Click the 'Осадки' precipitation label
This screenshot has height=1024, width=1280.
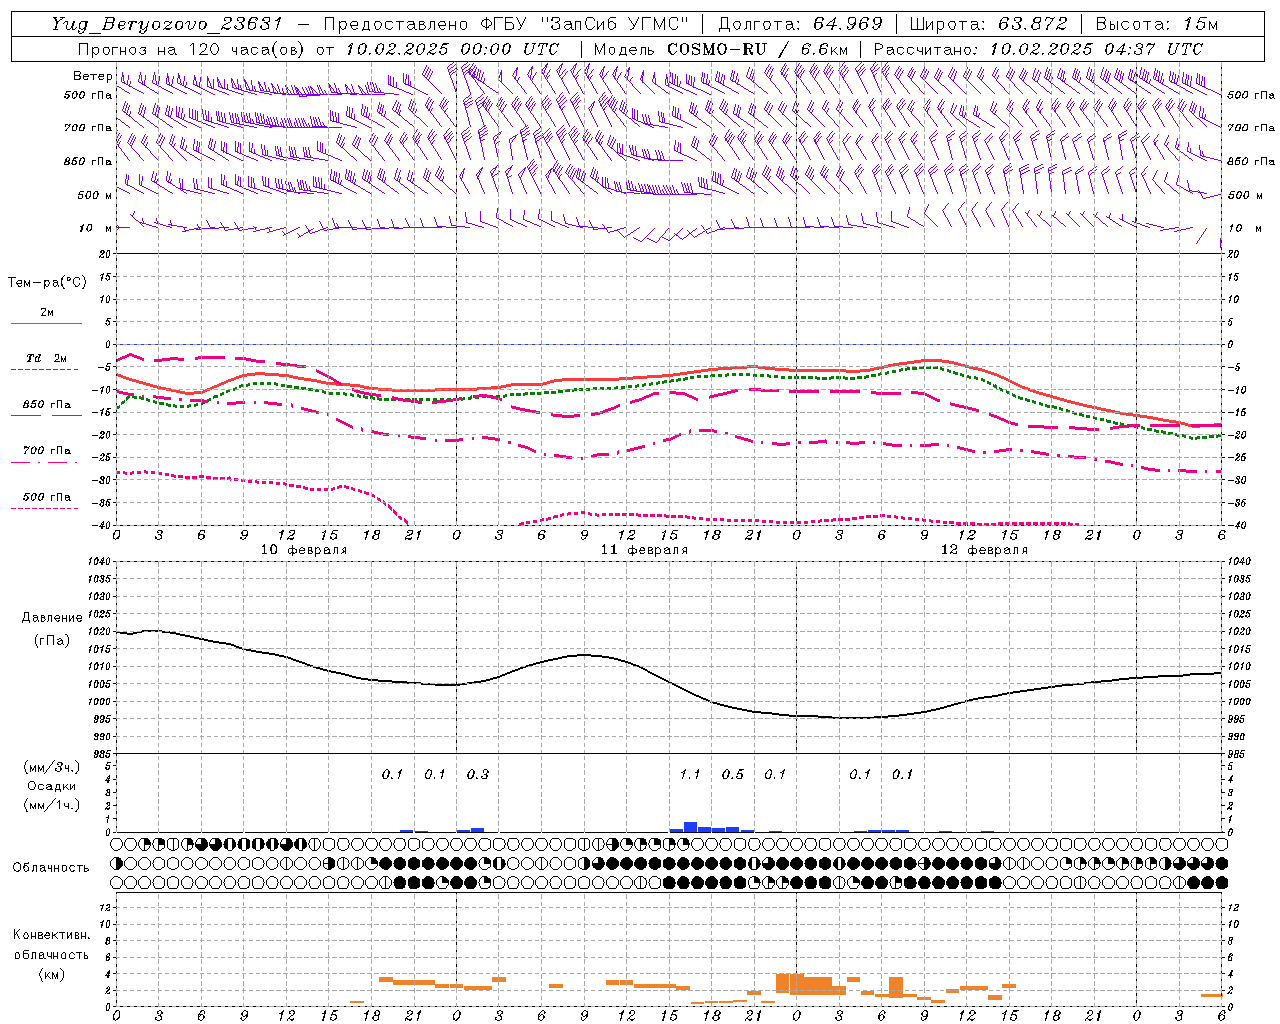click(52, 787)
